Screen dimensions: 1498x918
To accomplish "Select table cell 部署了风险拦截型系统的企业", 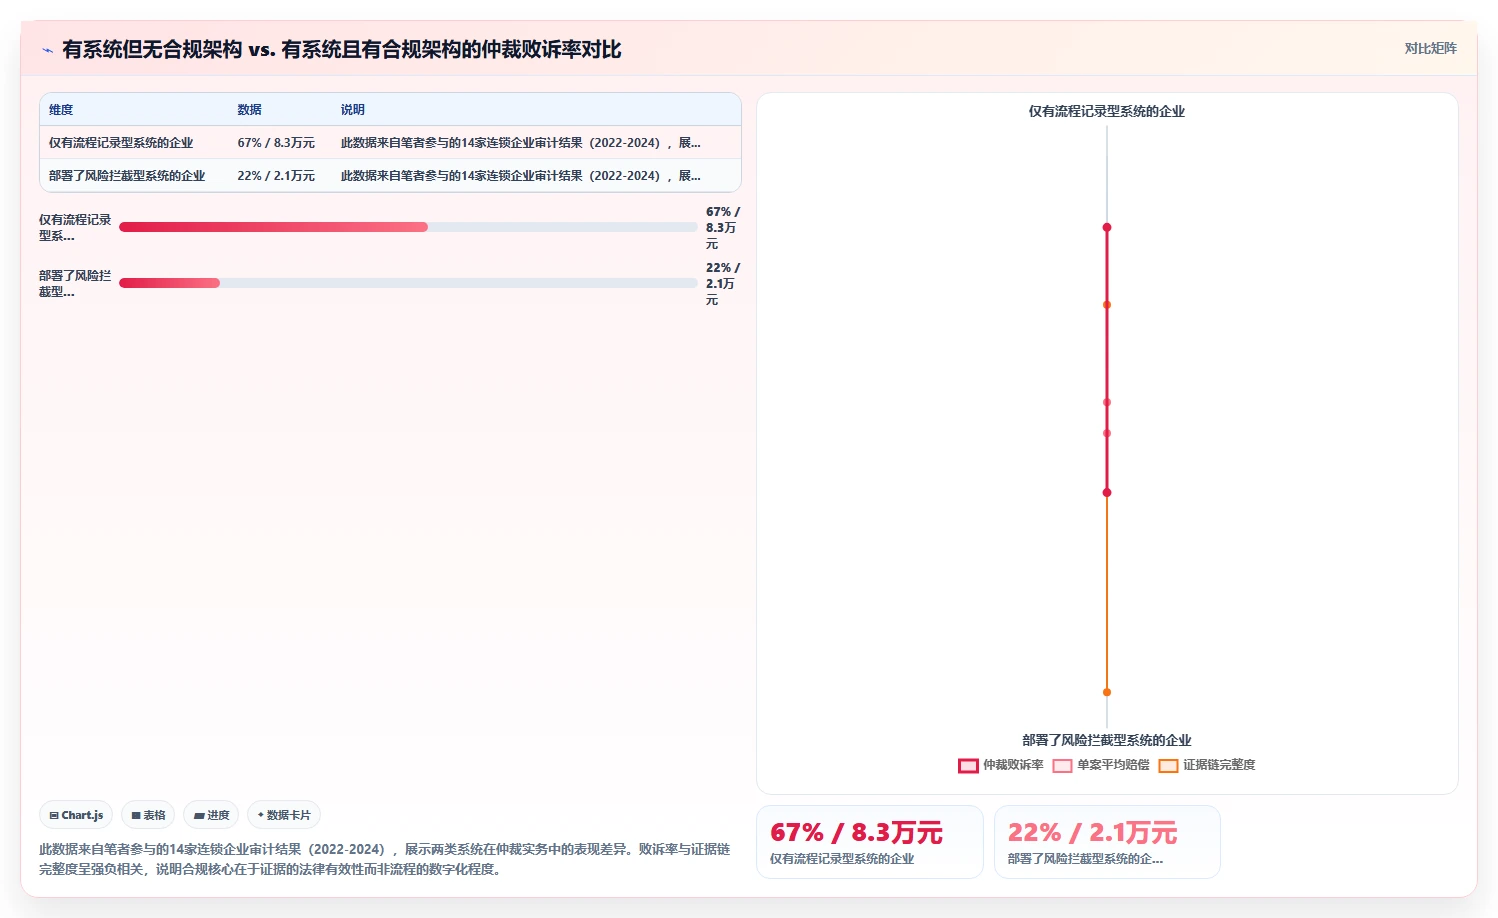I will tap(127, 176).
